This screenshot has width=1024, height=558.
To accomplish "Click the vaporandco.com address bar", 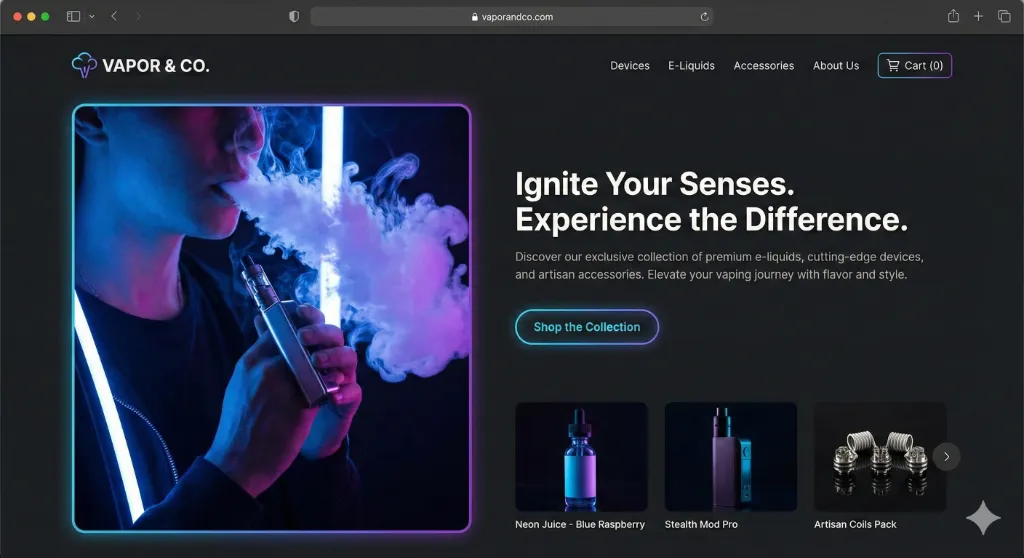I will click(x=512, y=17).
